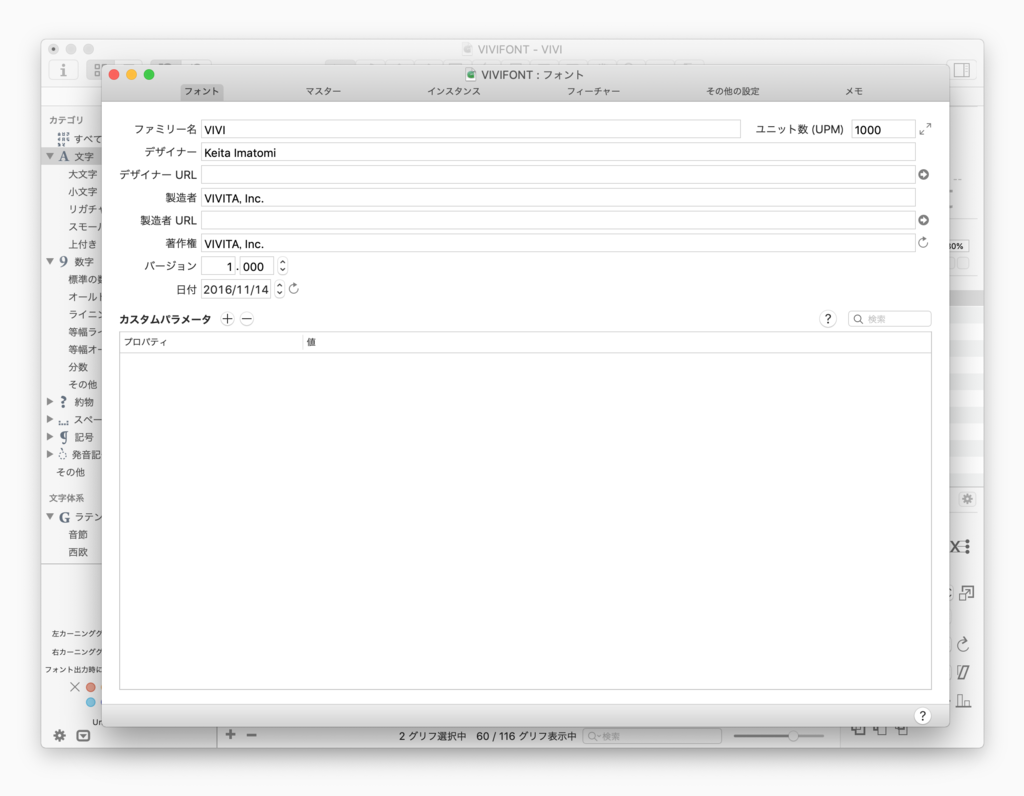
Task: Select 上付き in the sidebar
Action: [x=83, y=244]
